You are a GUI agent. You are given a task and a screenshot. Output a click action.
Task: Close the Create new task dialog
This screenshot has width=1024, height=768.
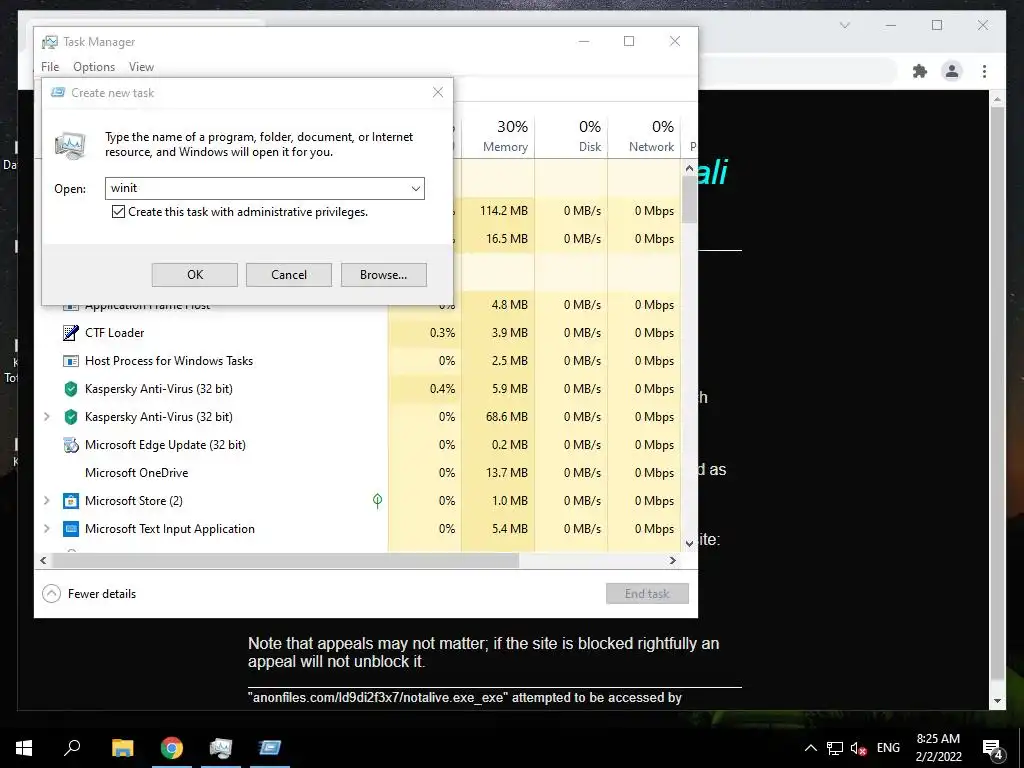pos(438,93)
